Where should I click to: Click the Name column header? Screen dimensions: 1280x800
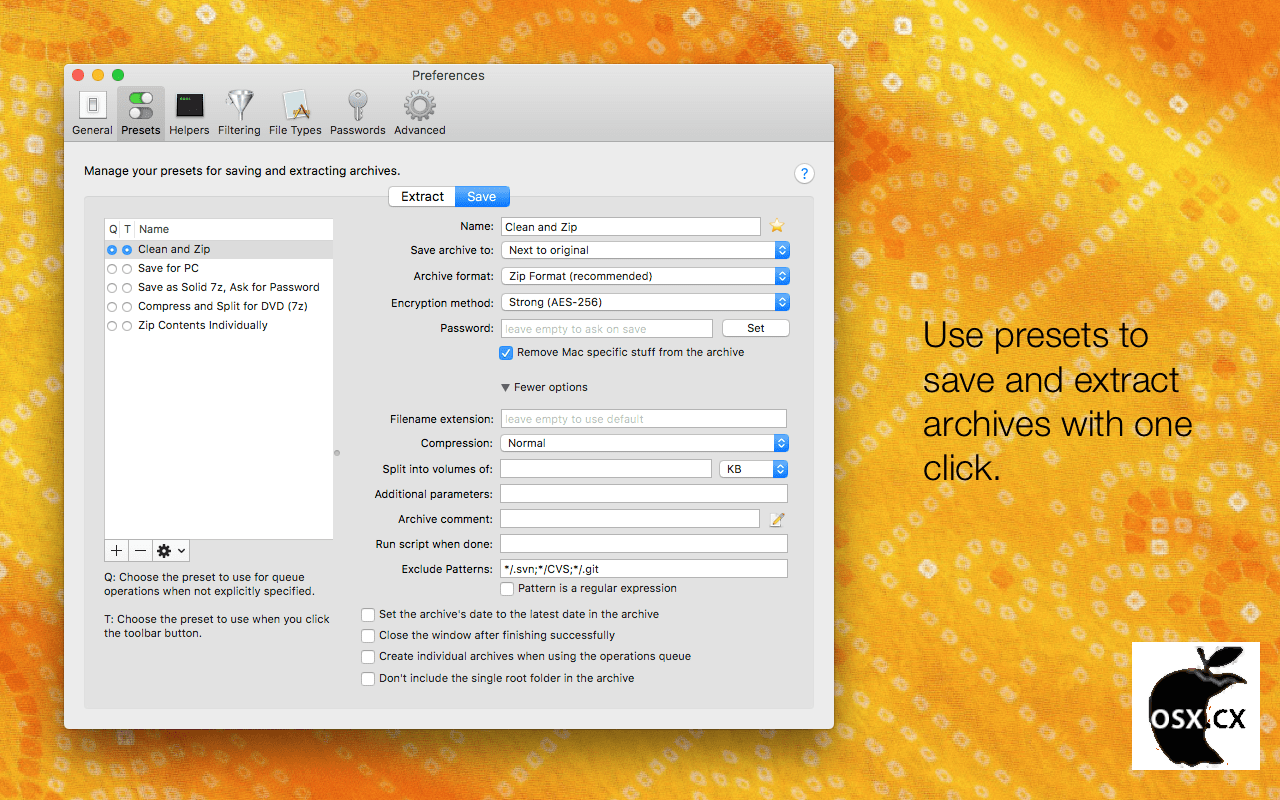pyautogui.click(x=234, y=229)
